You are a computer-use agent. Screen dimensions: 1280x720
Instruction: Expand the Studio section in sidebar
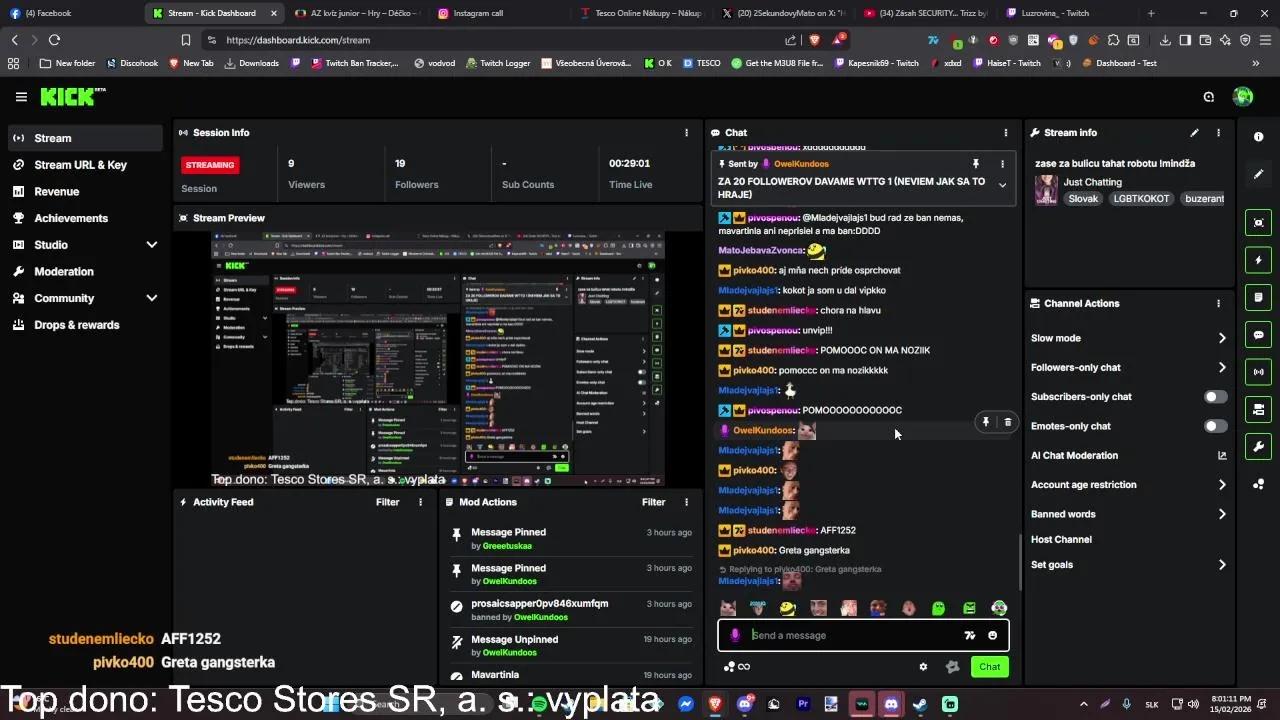152,245
